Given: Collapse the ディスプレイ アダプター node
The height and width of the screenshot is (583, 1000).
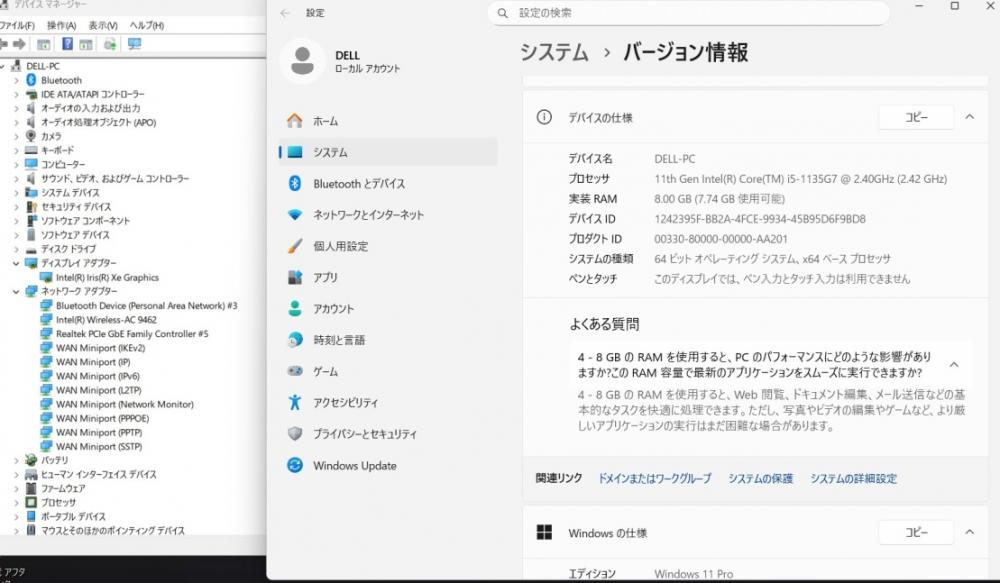Looking at the screenshot, I should click(16, 263).
